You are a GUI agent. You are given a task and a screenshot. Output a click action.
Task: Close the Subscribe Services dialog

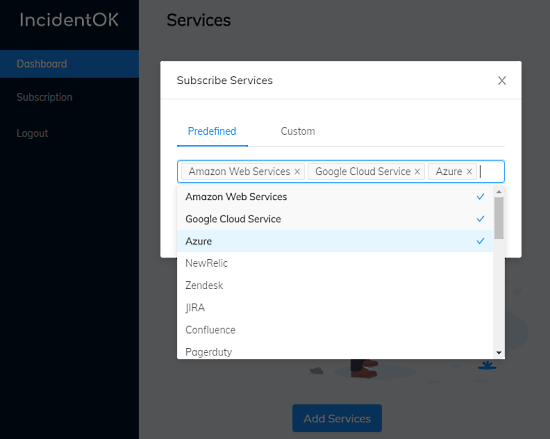tap(502, 81)
